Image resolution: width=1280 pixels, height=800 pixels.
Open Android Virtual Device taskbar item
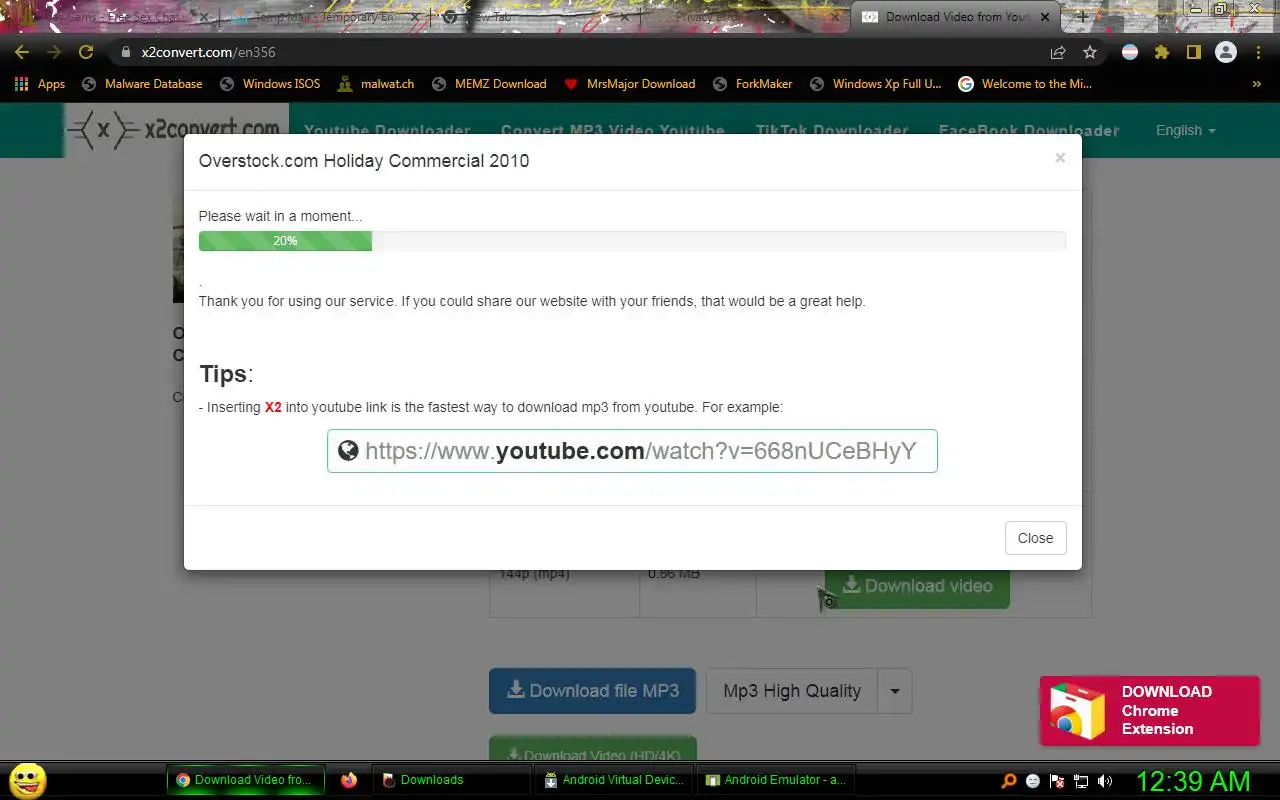(613, 780)
